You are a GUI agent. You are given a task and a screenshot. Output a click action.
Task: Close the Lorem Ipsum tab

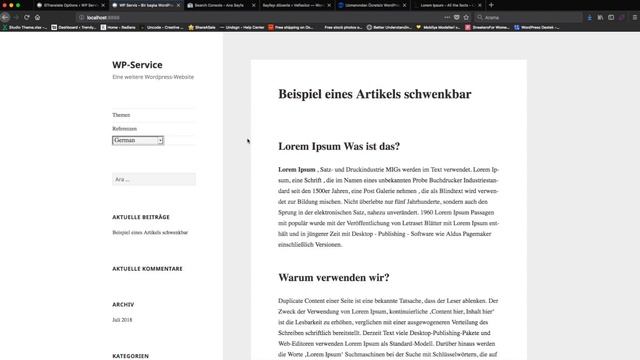[480, 5]
